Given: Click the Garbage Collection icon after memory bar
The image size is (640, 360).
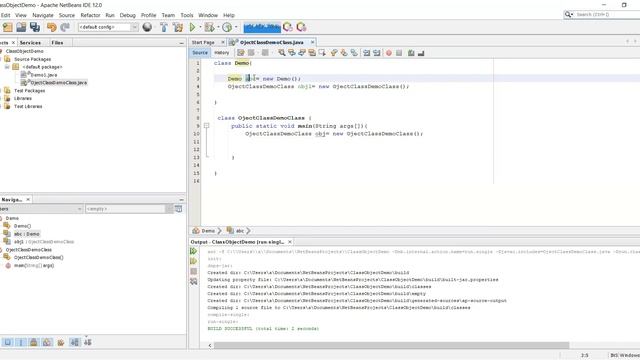Looking at the screenshot, I should pos(288,27).
